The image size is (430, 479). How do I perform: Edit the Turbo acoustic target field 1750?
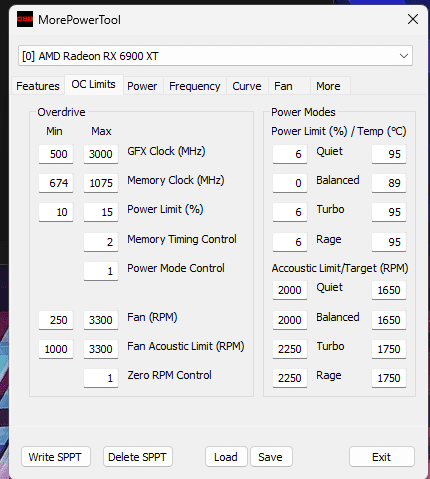coord(389,349)
